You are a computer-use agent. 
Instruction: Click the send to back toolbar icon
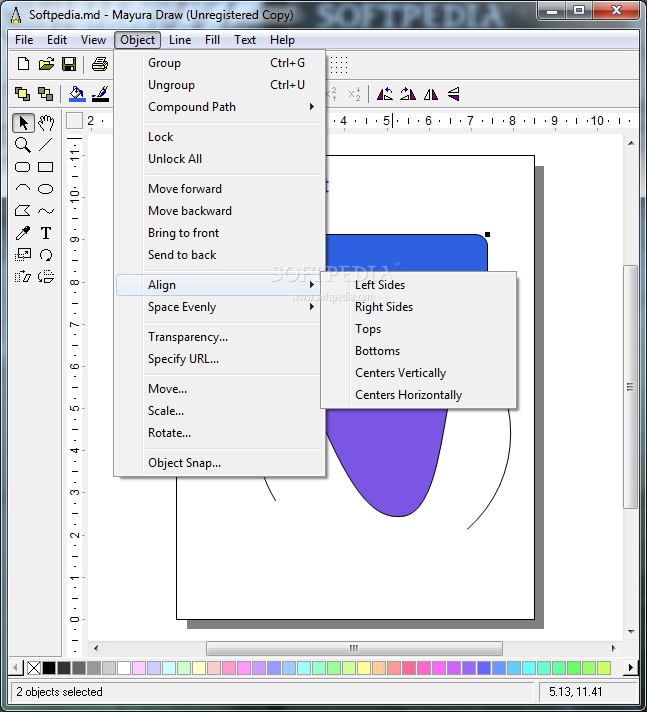[x=45, y=94]
